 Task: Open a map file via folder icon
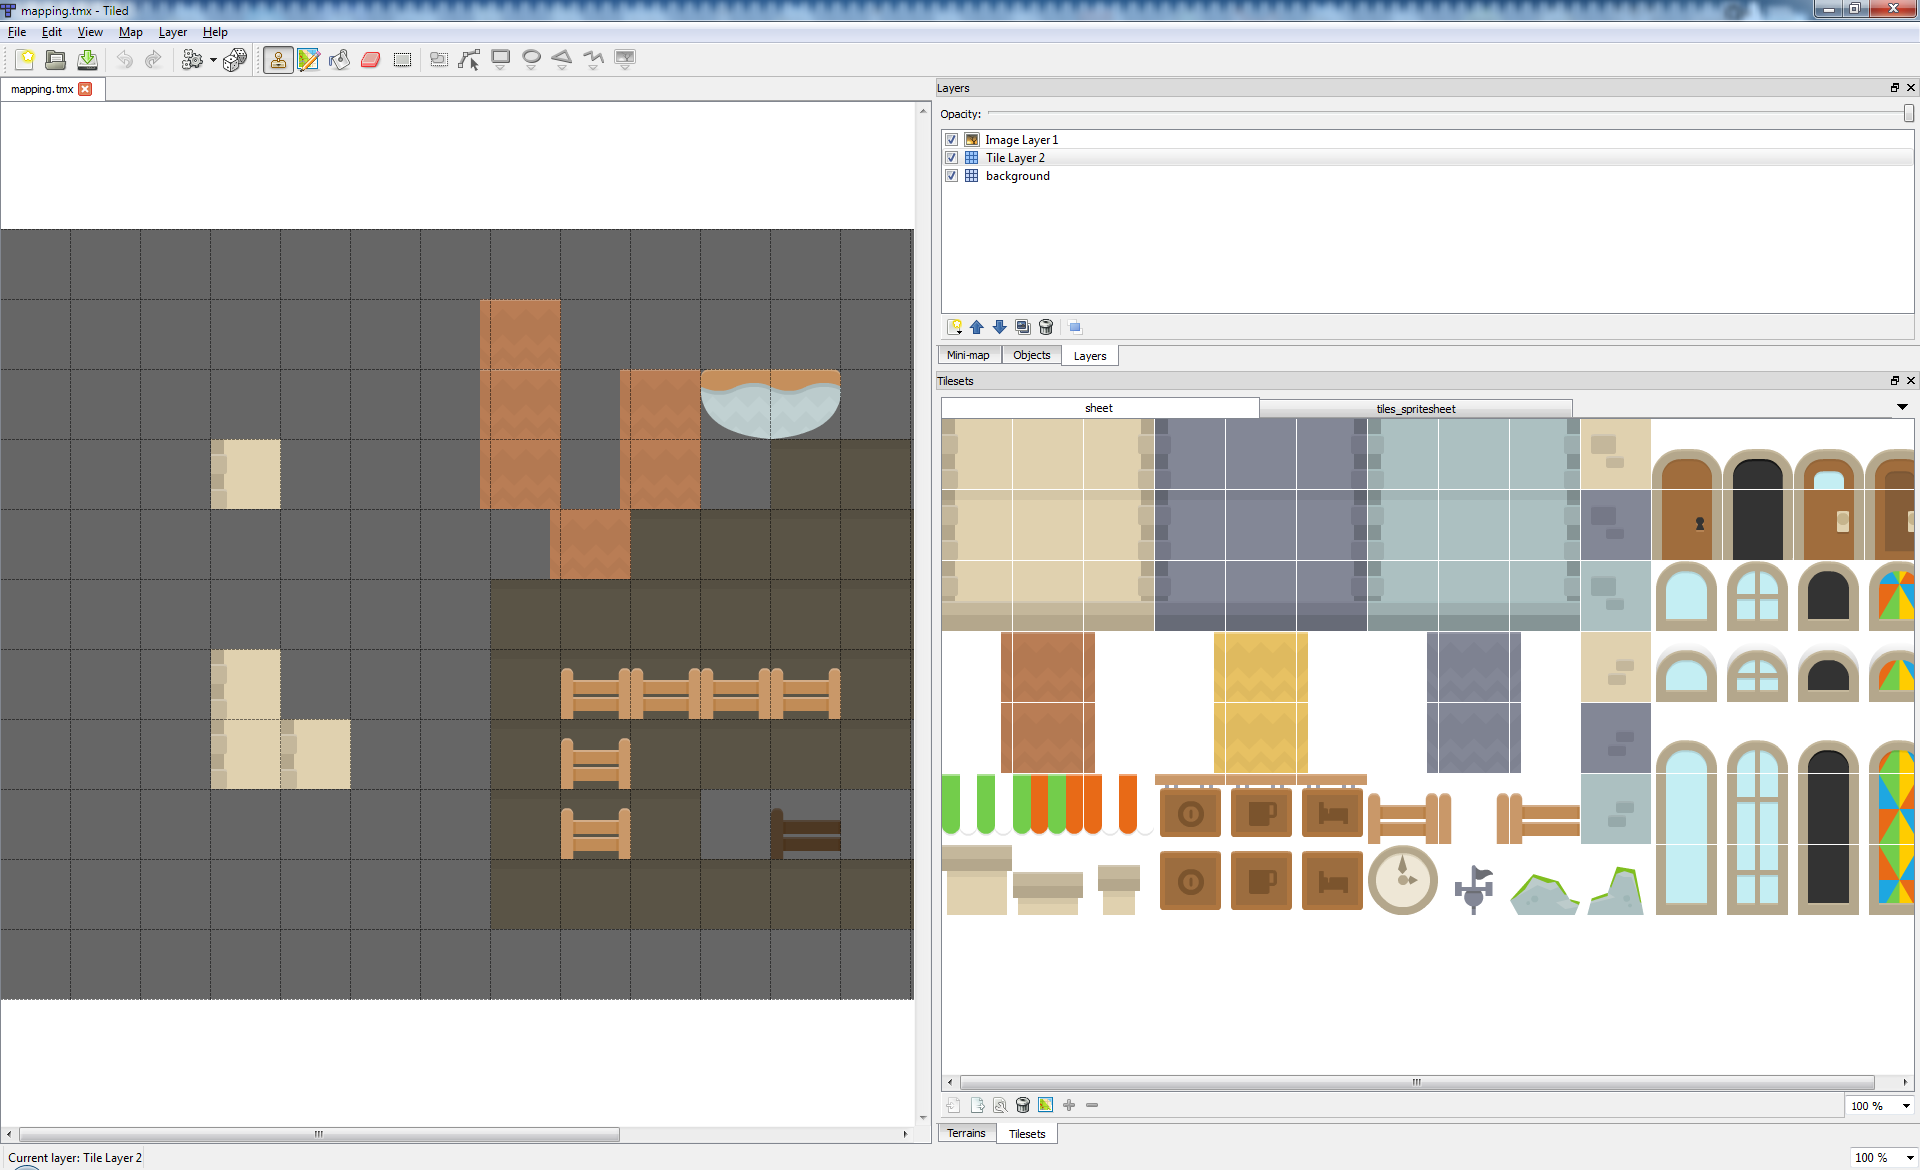coord(56,60)
